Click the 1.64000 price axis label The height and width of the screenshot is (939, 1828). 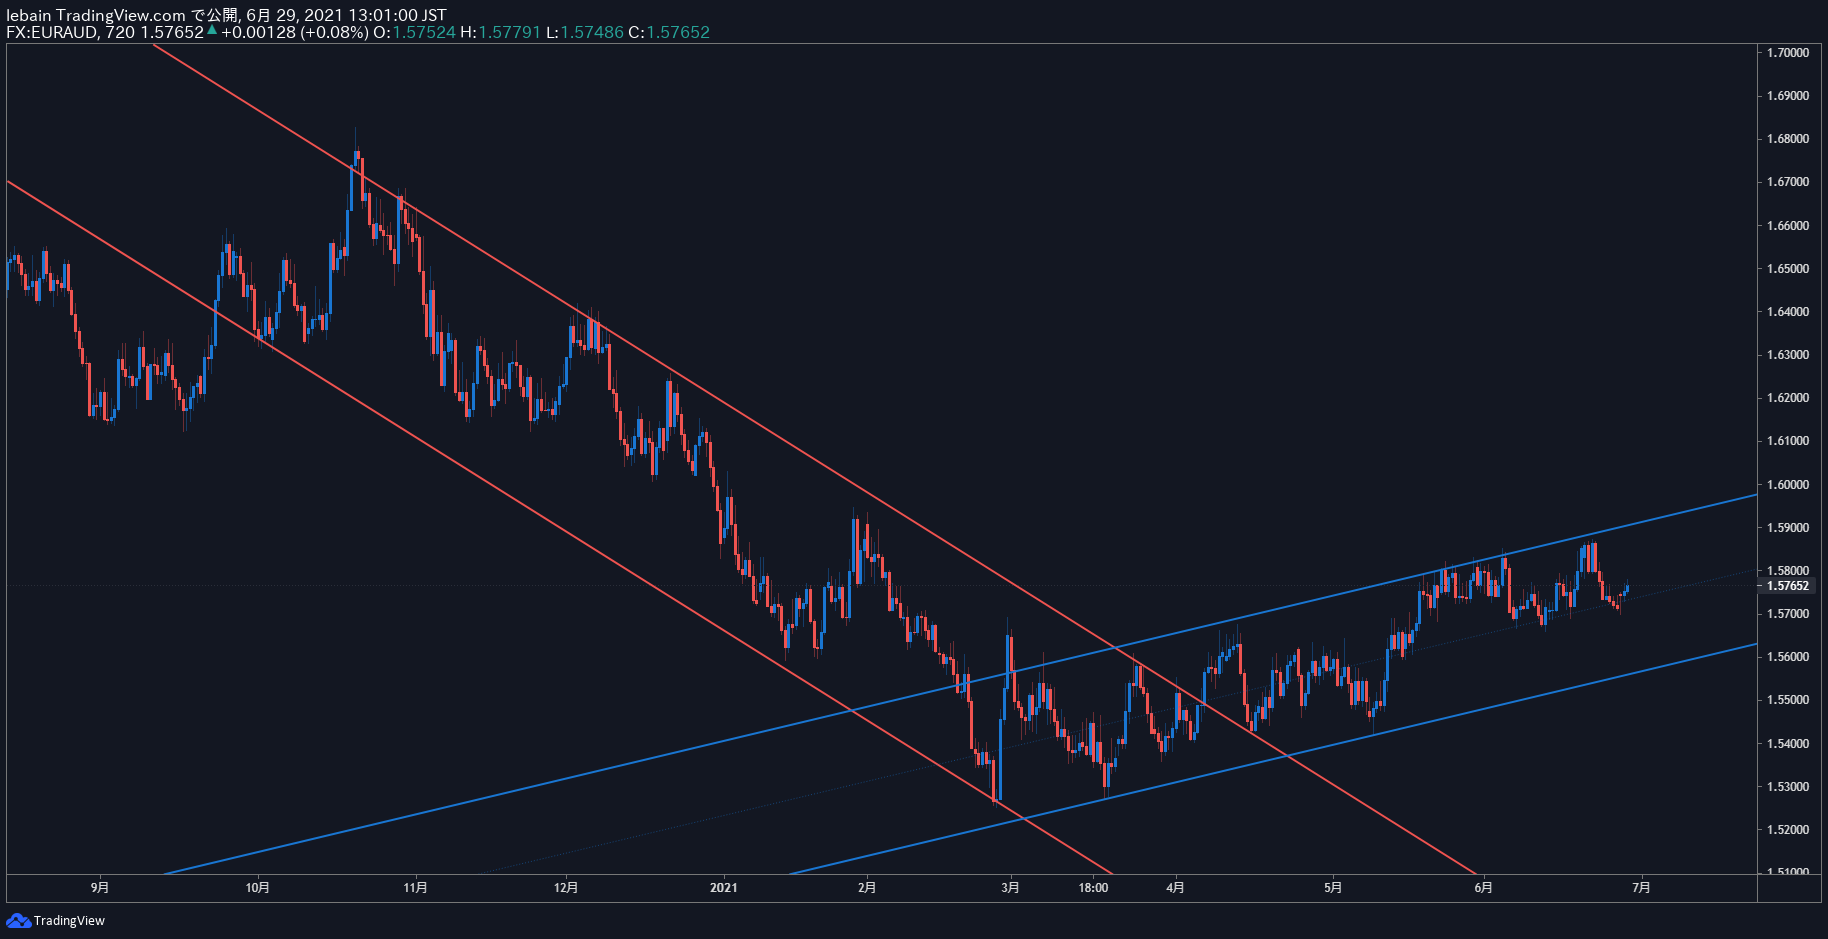click(x=1788, y=312)
